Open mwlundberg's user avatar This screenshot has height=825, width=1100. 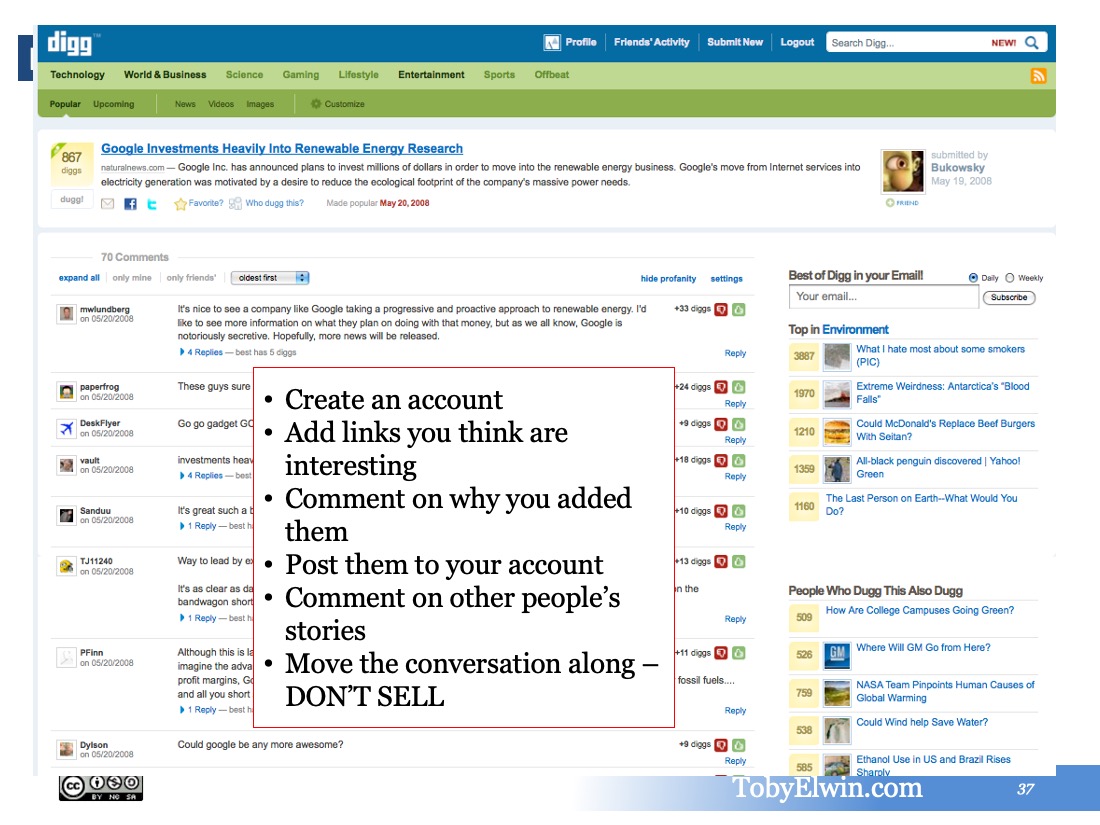[66, 314]
